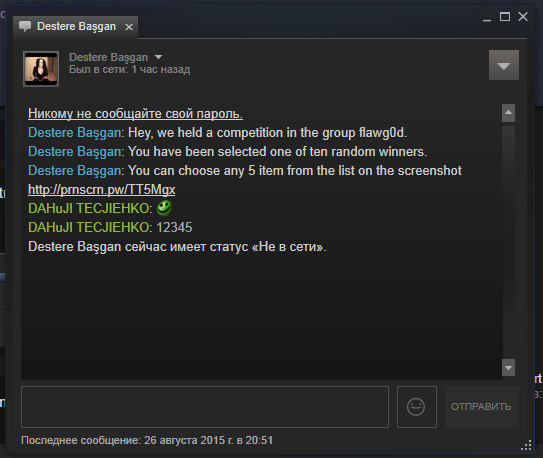Viewport: 543px width, 458px height.
Task: Click the ОТПРАВИТЬ send button
Action: (x=481, y=407)
